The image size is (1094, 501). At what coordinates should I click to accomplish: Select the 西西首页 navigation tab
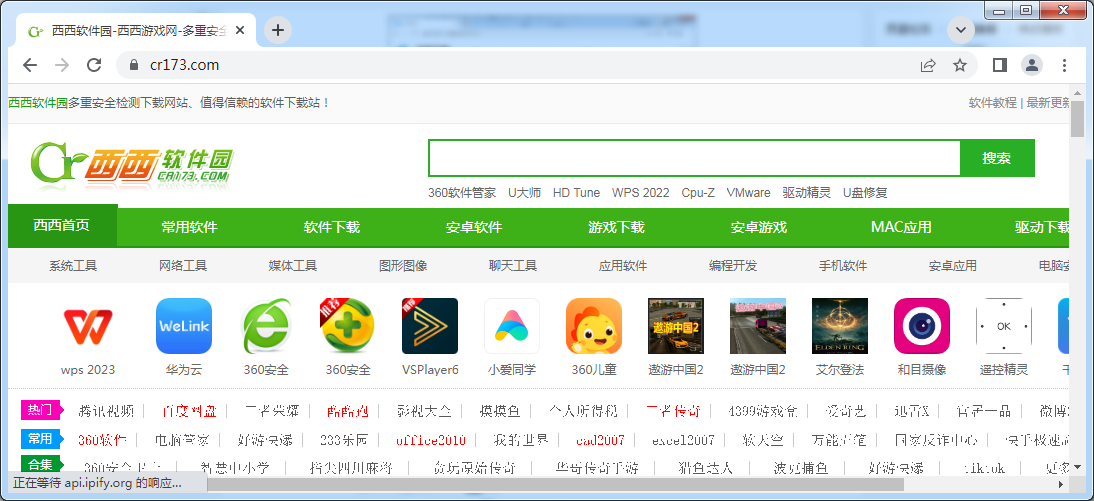pos(62,225)
